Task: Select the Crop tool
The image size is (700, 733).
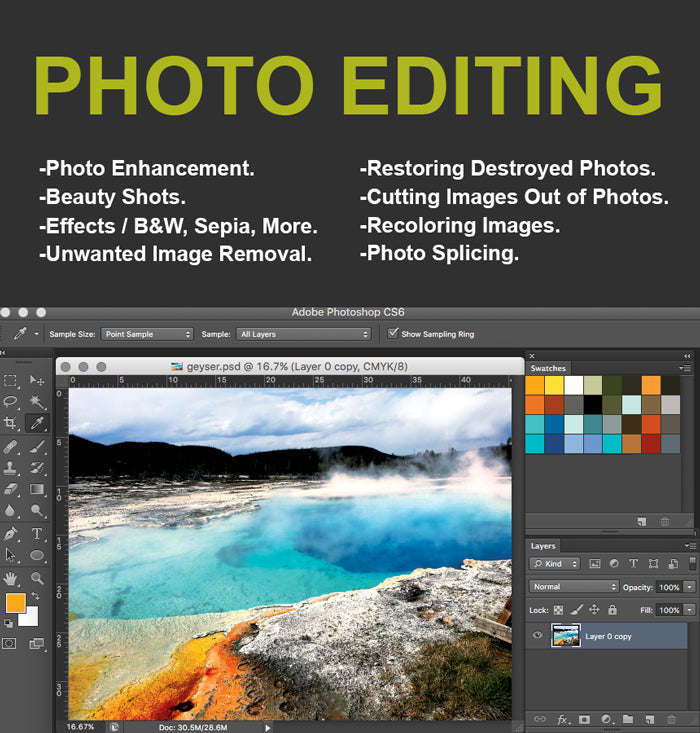Action: click(x=11, y=423)
